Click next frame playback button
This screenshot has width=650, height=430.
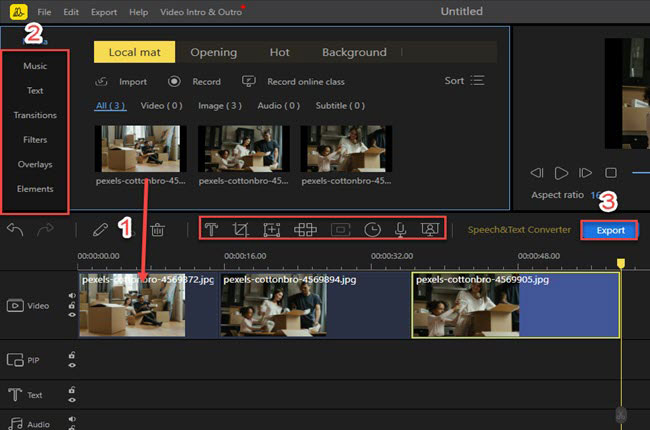tap(585, 172)
